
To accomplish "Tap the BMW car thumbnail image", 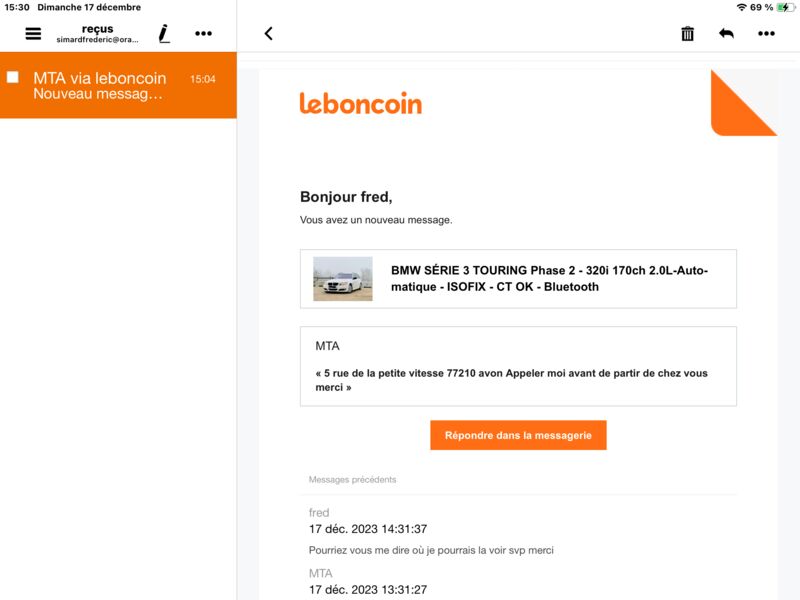I will [343, 279].
